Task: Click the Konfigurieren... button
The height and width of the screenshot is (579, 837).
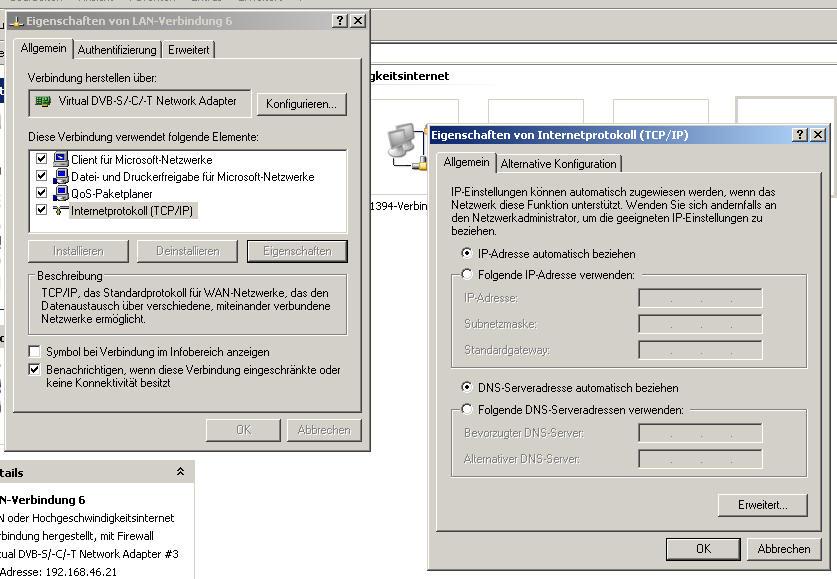Action: (x=301, y=104)
